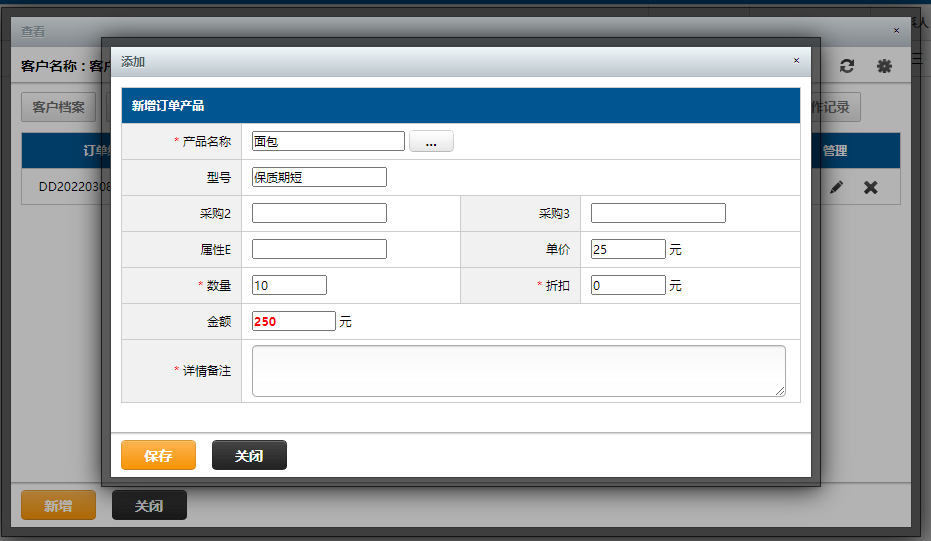Click the 产品名称 input containing 面包
Viewport: 931px width, 541px height.
click(328, 141)
